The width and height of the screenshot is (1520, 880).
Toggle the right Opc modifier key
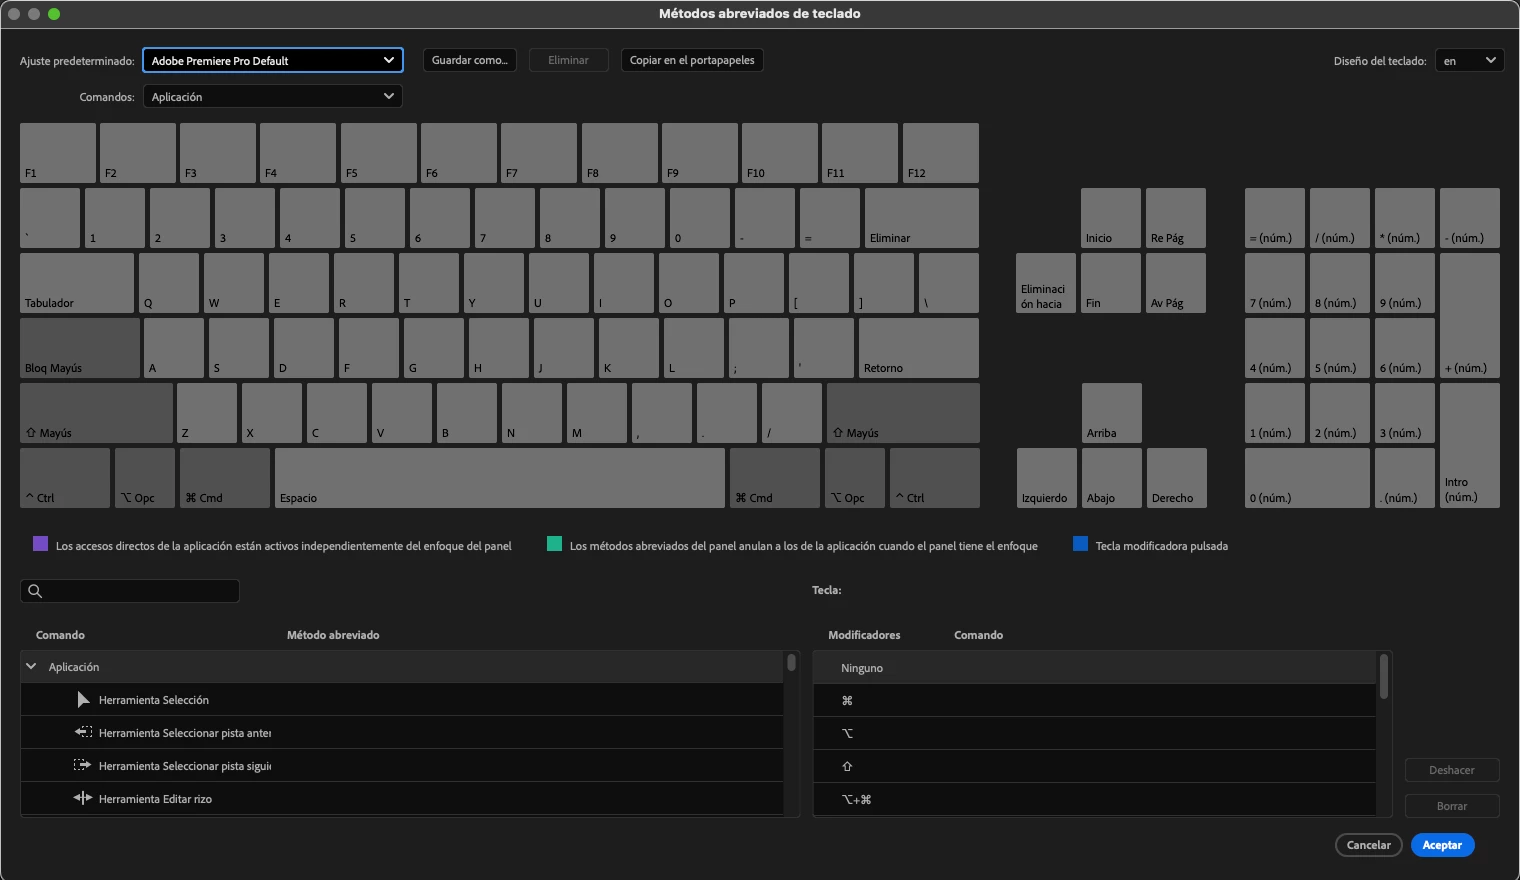(855, 478)
